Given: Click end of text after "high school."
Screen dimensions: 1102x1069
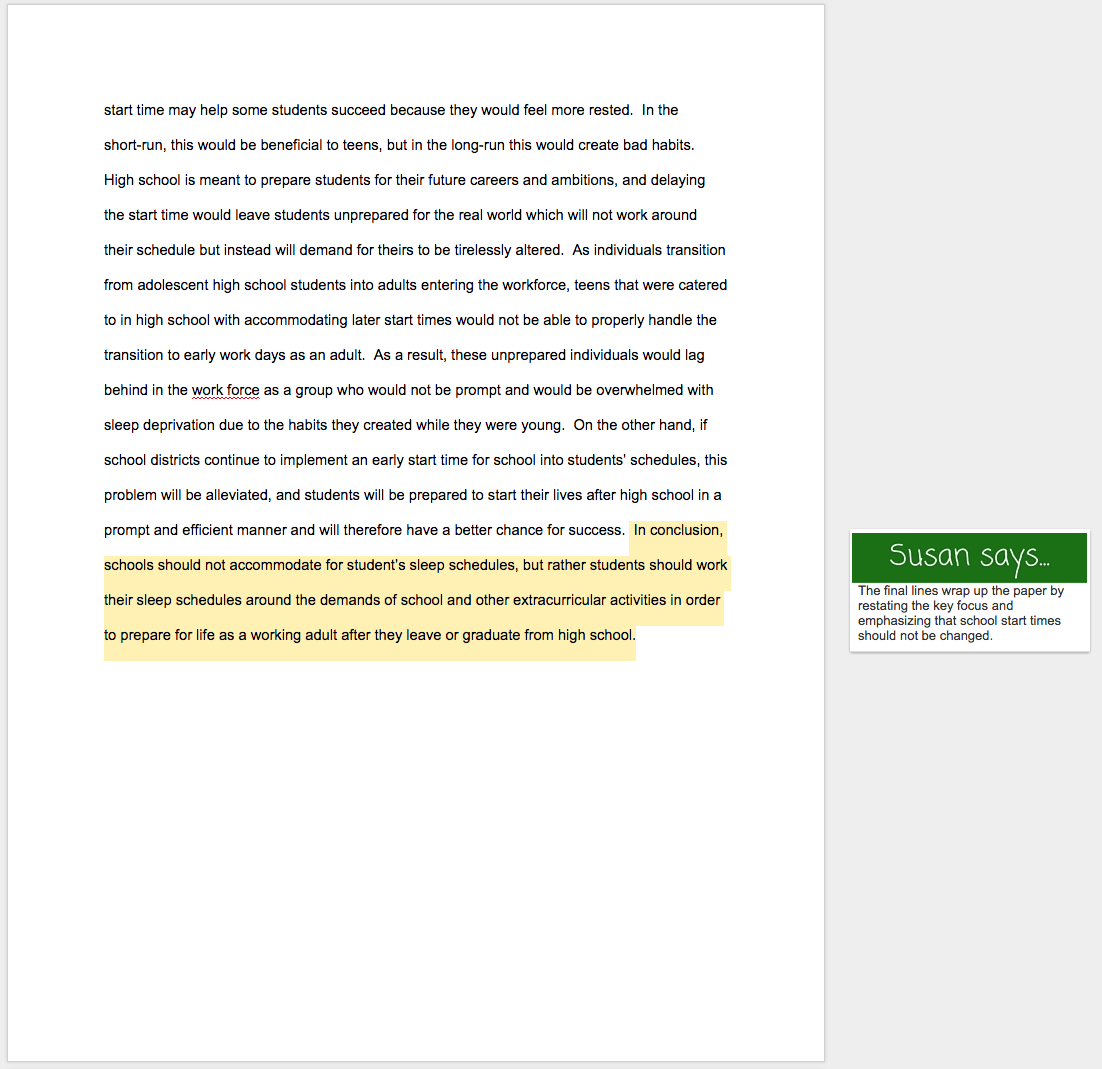Looking at the screenshot, I should point(636,635).
